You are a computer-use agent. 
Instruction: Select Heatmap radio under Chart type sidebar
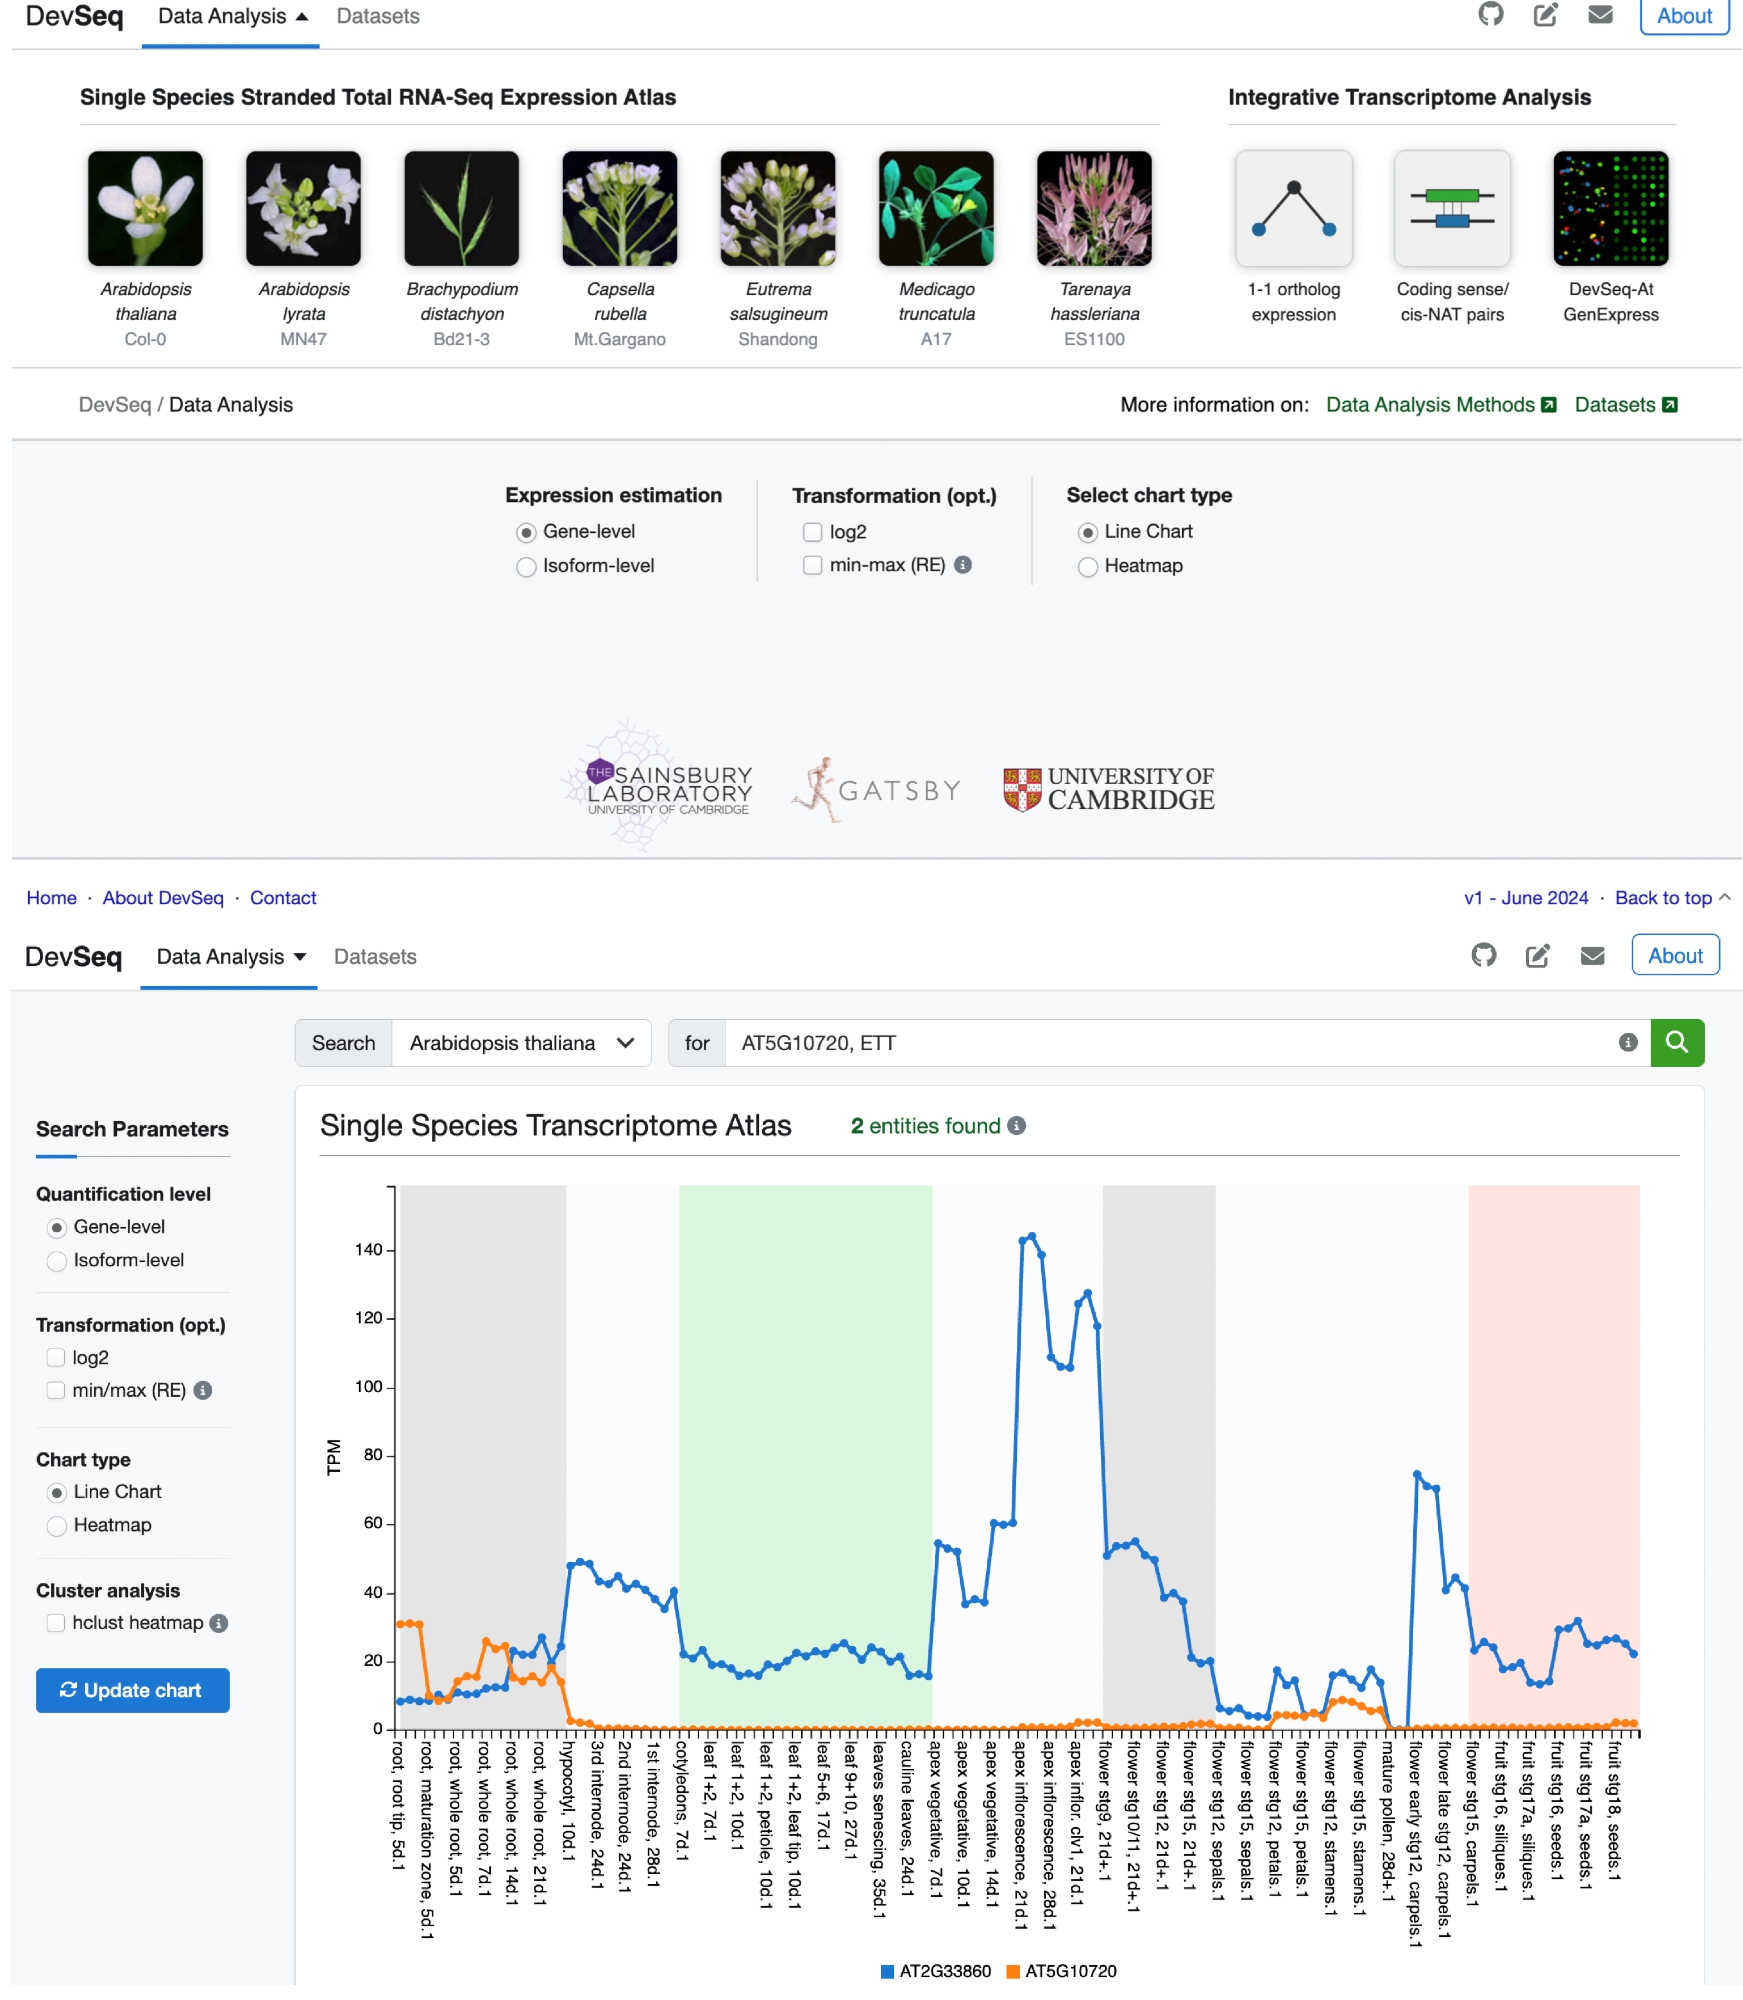(57, 1525)
